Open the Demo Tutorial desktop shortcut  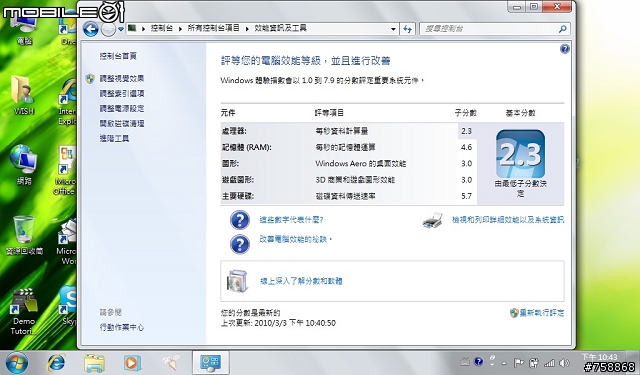[24, 312]
